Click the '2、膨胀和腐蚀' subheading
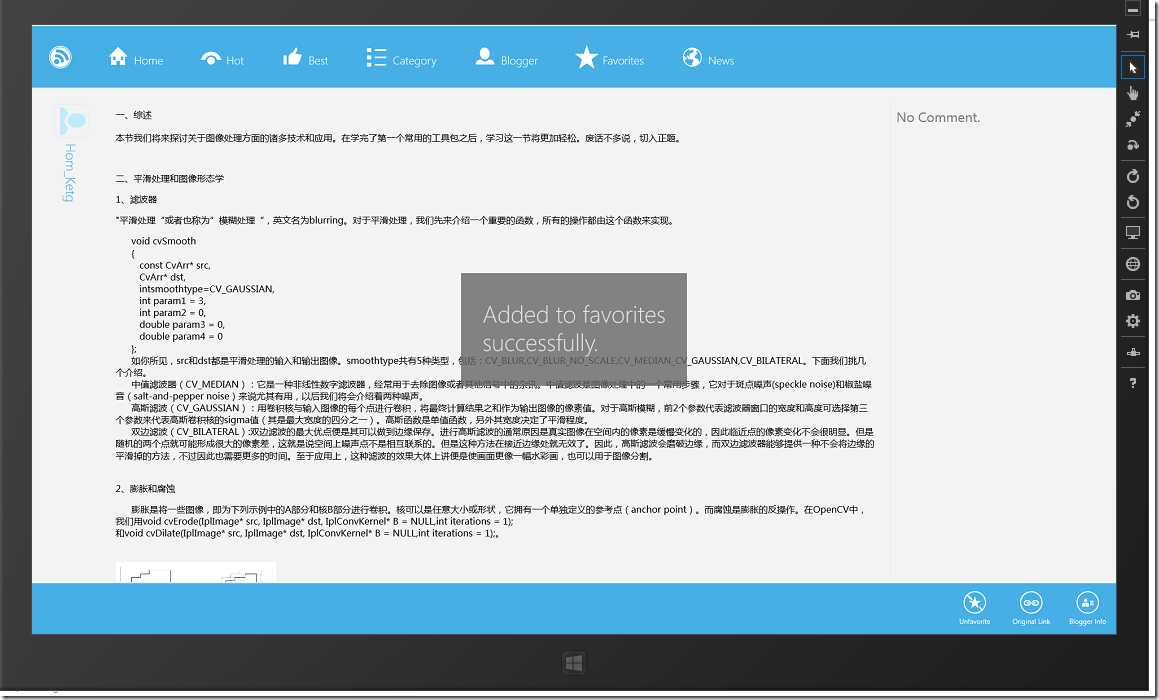 pyautogui.click(x=145, y=489)
